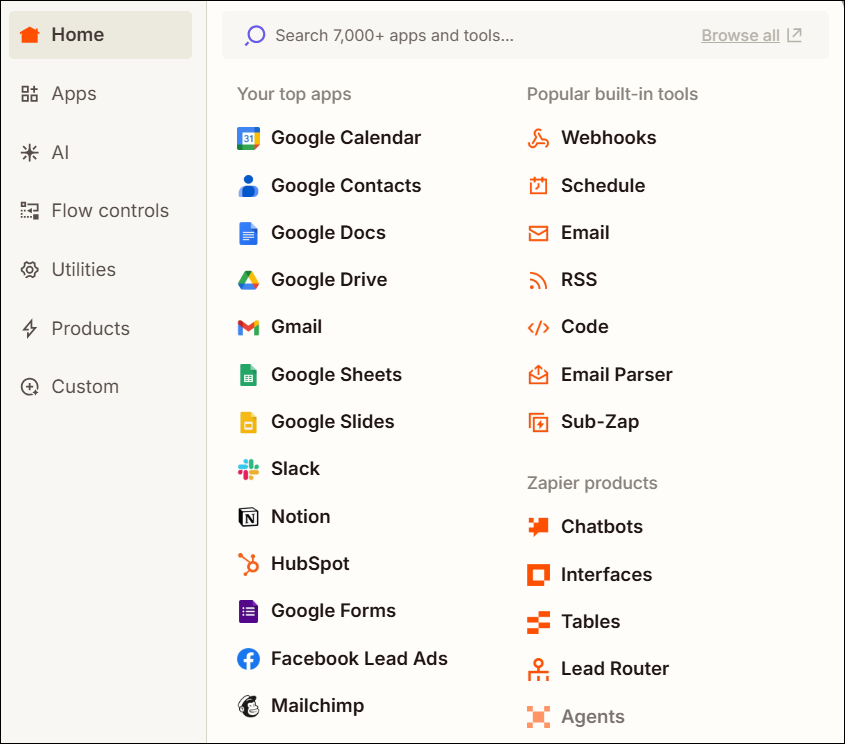Viewport: 845px width, 744px height.
Task: Select Schedule built-in tool label
Action: 603,186
